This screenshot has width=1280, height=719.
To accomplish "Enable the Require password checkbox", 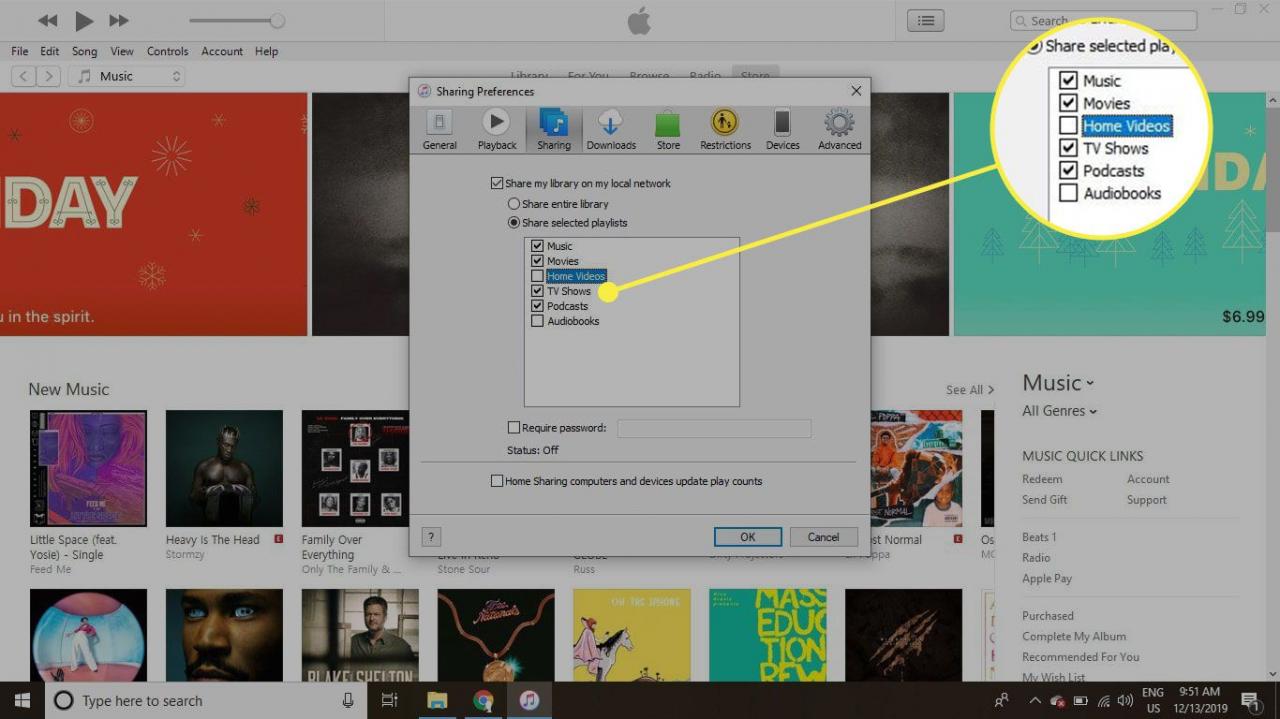I will 514,428.
